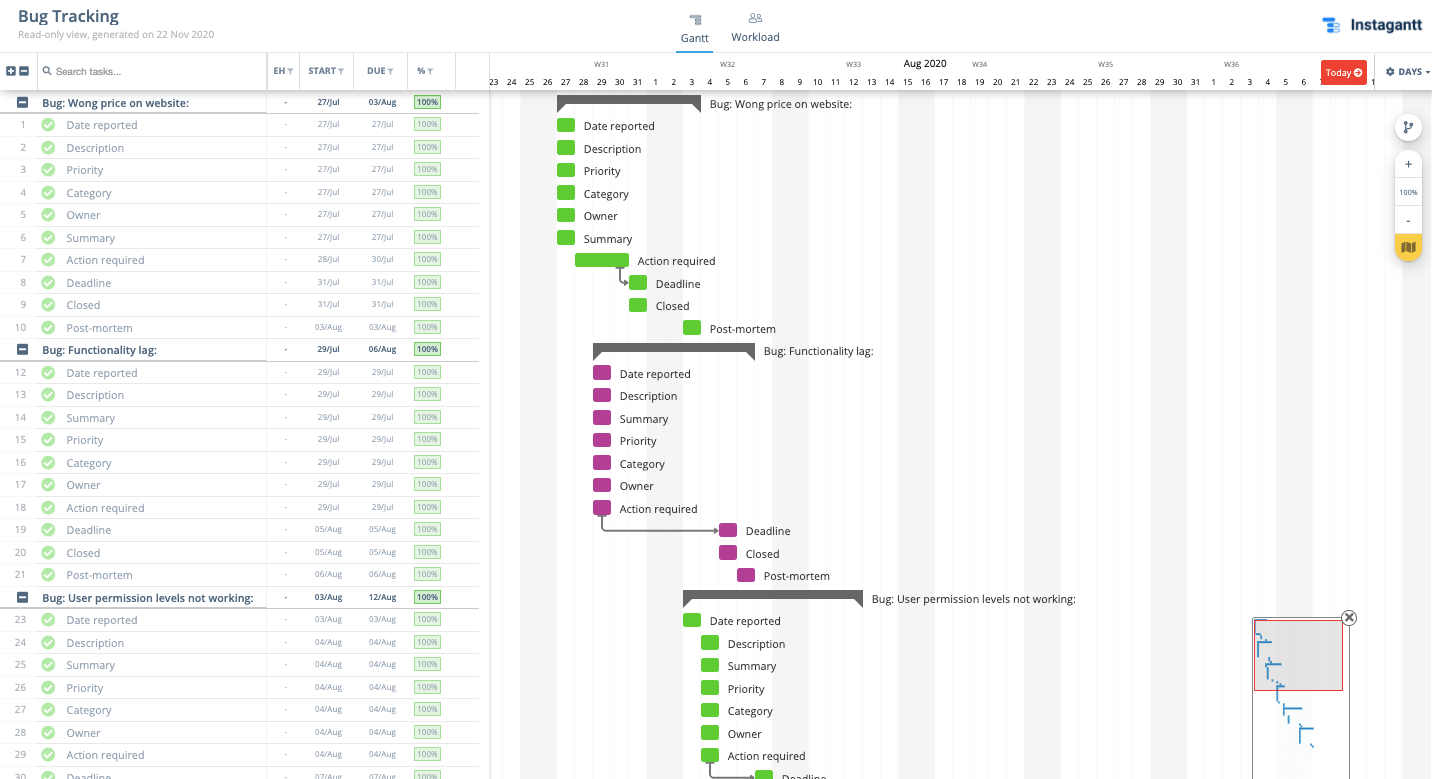Jump to today using the Today button
This screenshot has width=1432, height=779.
coord(1343,71)
